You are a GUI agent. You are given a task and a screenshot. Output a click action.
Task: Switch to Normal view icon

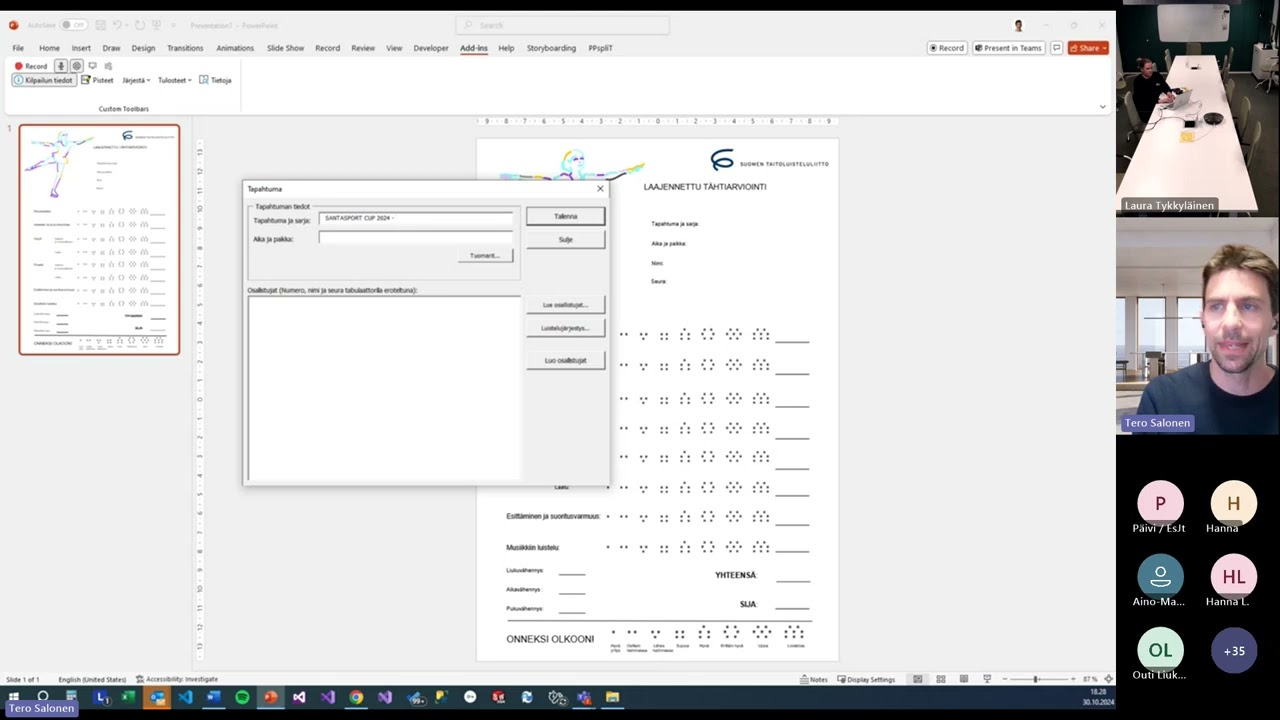pos(917,680)
